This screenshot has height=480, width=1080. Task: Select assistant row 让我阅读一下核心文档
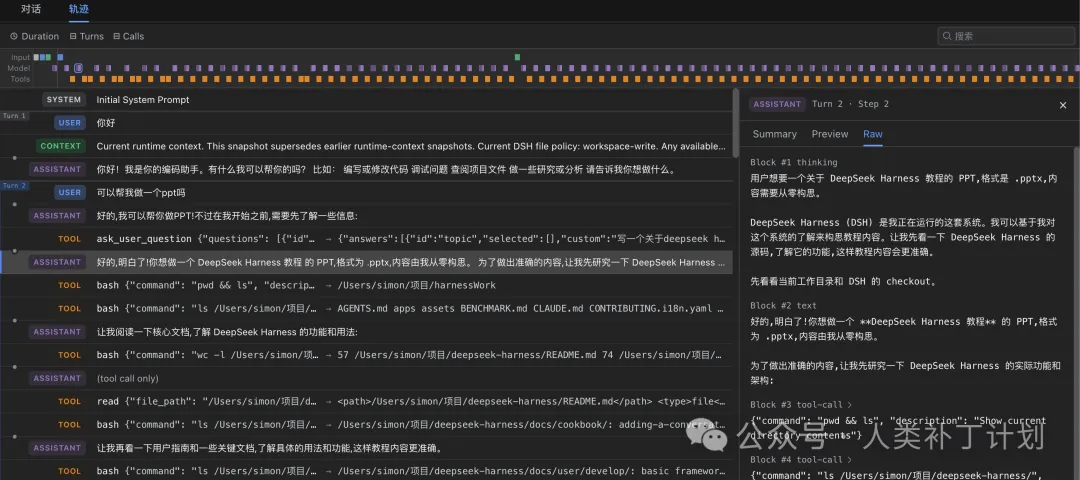coord(366,331)
